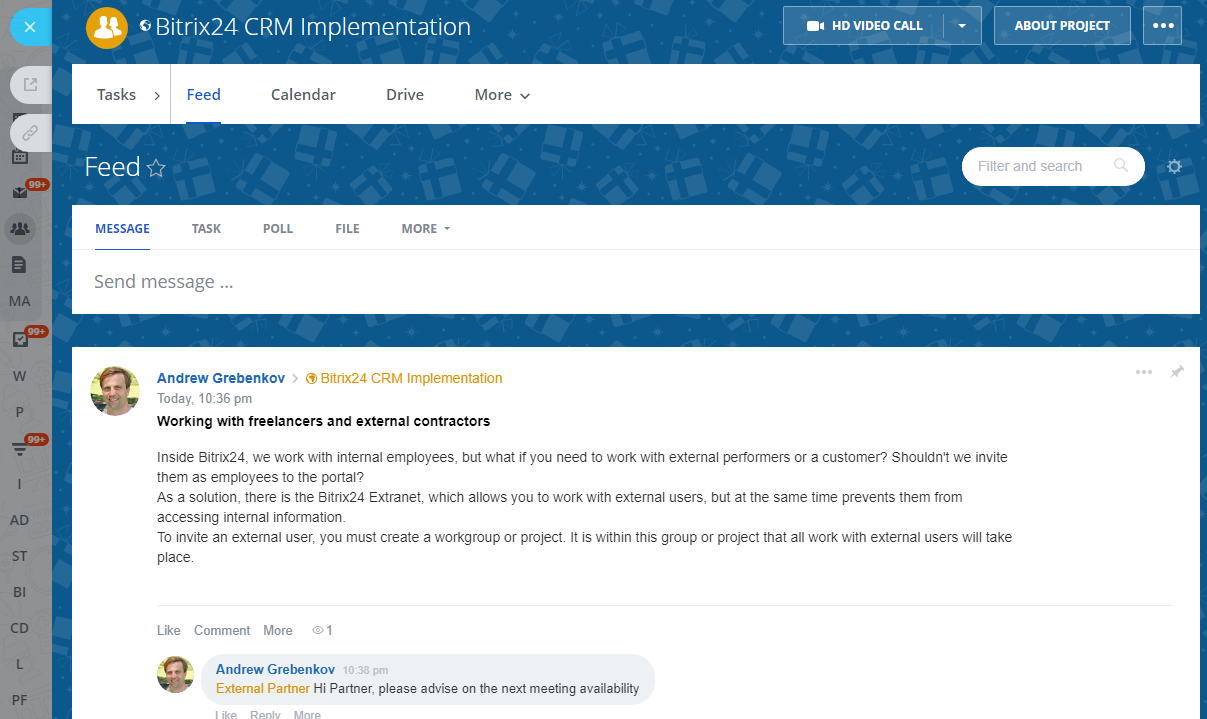1207x719 pixels.
Task: Select the POLL tab in composer
Action: click(278, 229)
